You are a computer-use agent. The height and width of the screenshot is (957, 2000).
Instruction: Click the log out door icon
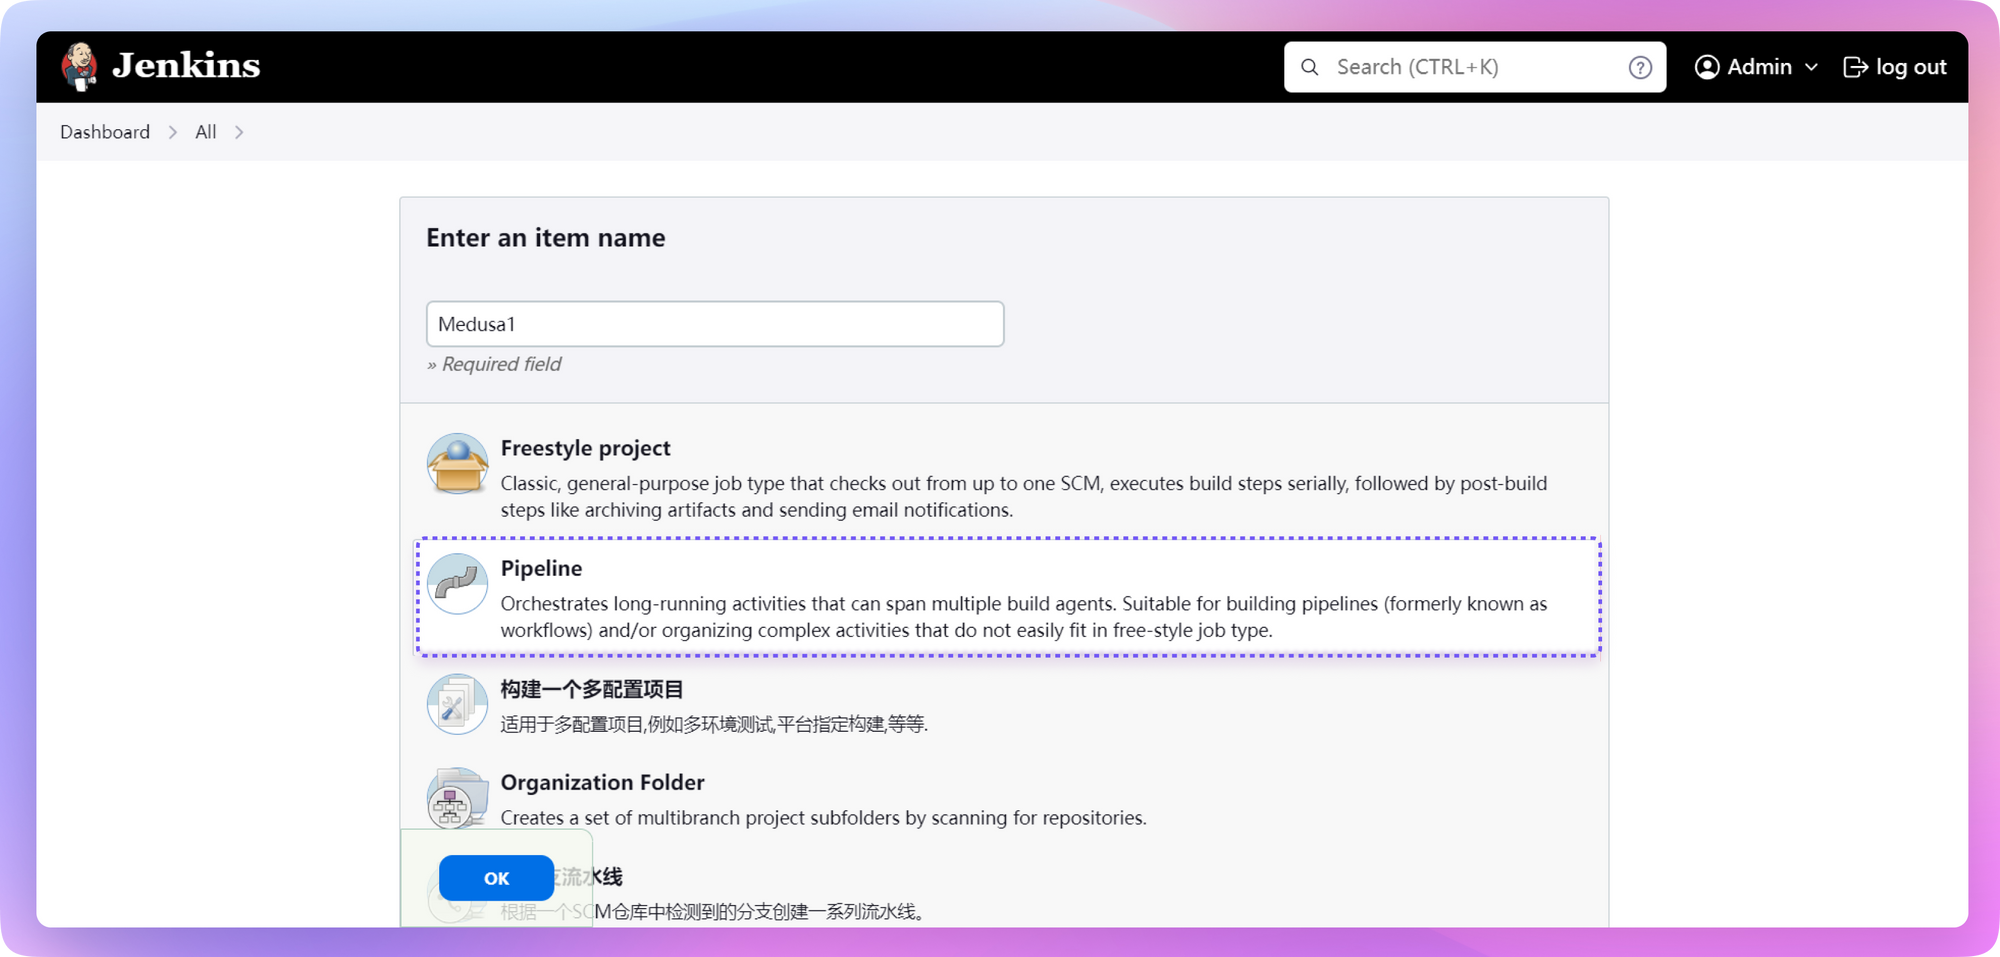pyautogui.click(x=1855, y=67)
